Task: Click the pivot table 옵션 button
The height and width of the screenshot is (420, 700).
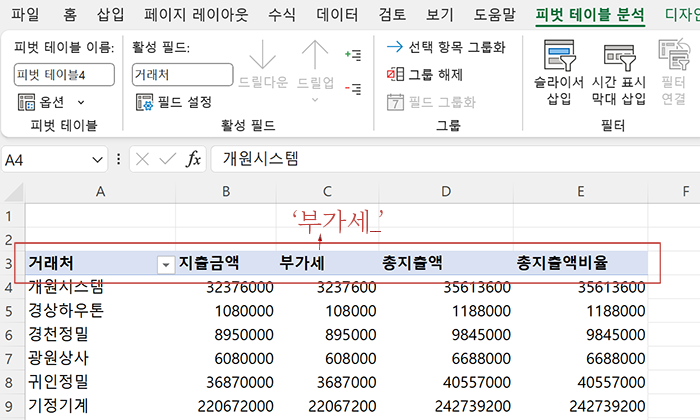Action: tap(41, 102)
